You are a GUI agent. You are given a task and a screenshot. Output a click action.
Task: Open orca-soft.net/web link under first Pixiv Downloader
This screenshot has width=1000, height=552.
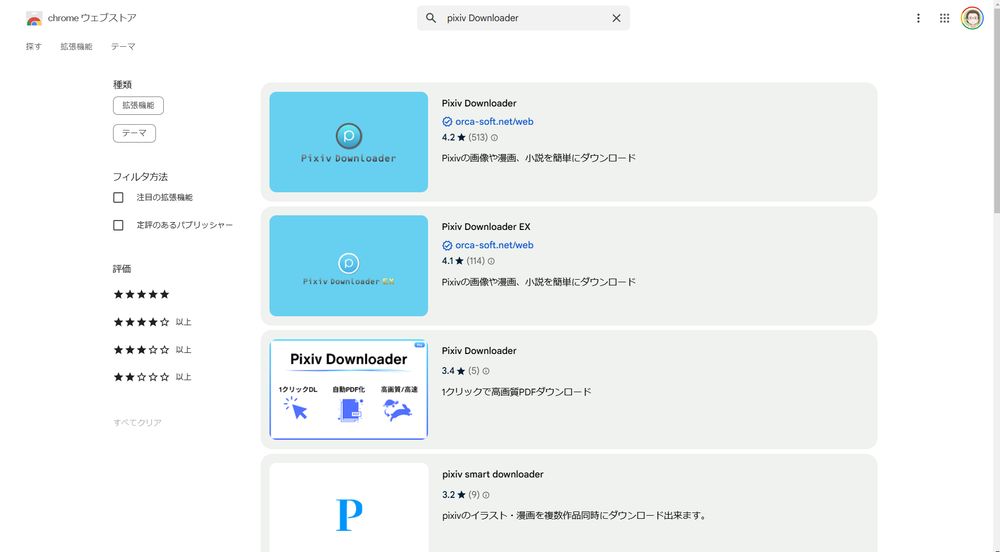pyautogui.click(x=494, y=122)
